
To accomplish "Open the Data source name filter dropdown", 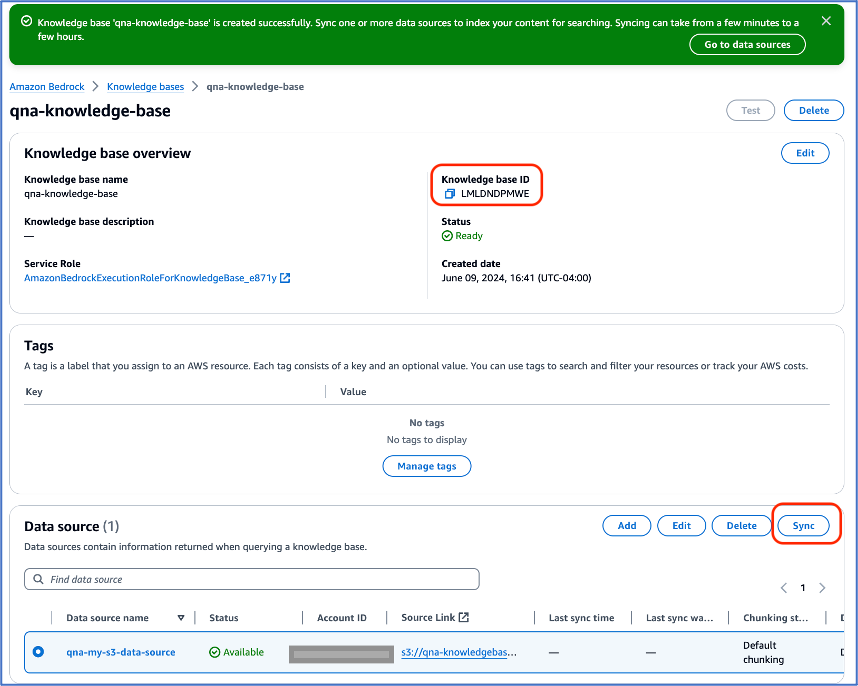I will (180, 617).
